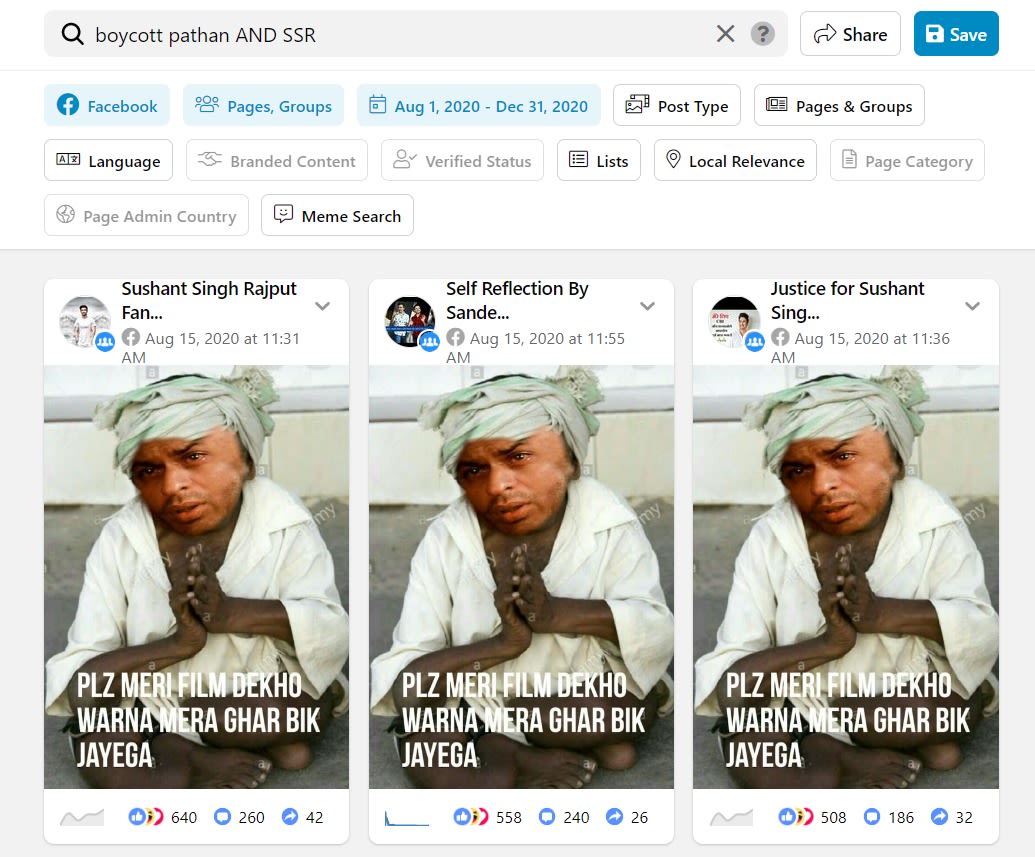Open the Lists filter
1035x857 pixels.
pos(598,161)
